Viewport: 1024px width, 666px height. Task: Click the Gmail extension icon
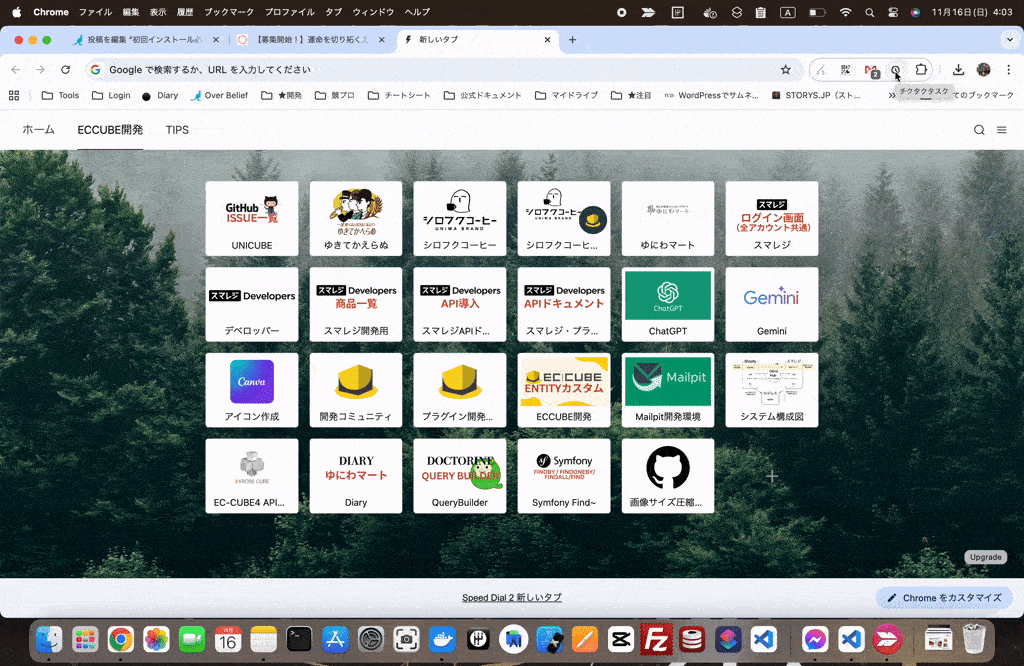click(871, 70)
